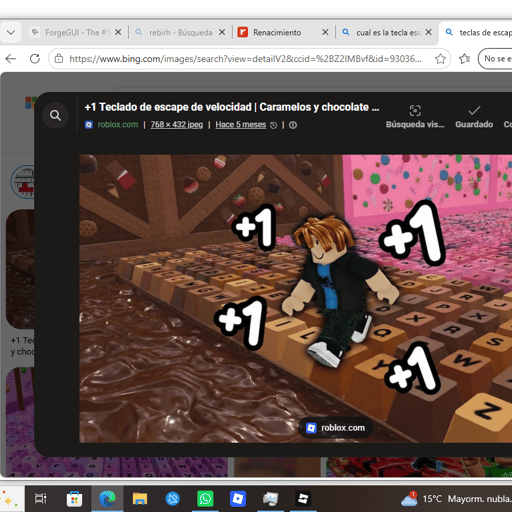This screenshot has height=512, width=512.
Task: Reload the page with refresh icon
Action: 35,59
